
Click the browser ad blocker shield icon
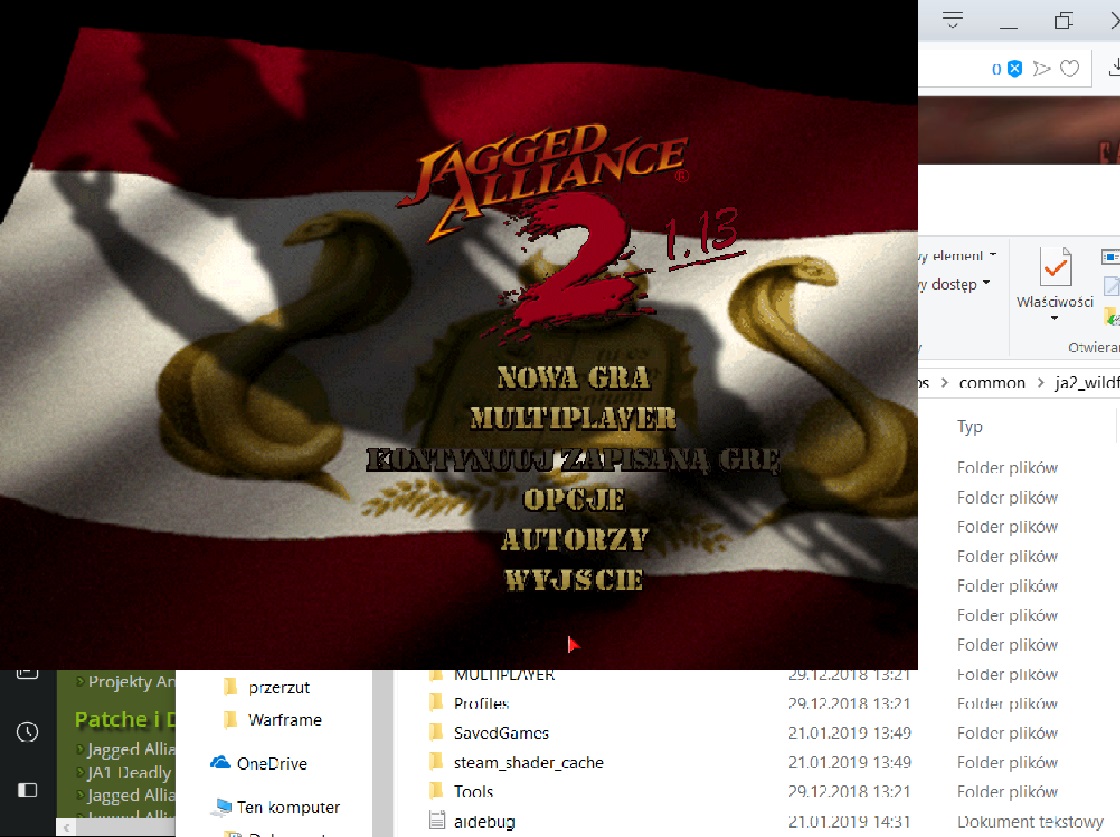1014,68
